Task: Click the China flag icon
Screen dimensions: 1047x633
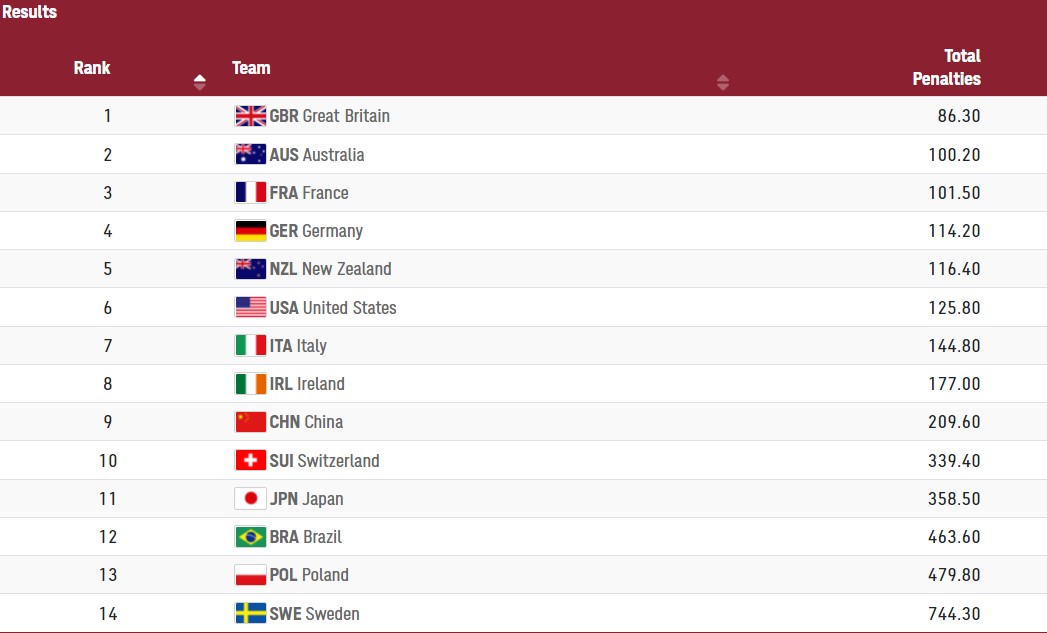Action: point(250,422)
